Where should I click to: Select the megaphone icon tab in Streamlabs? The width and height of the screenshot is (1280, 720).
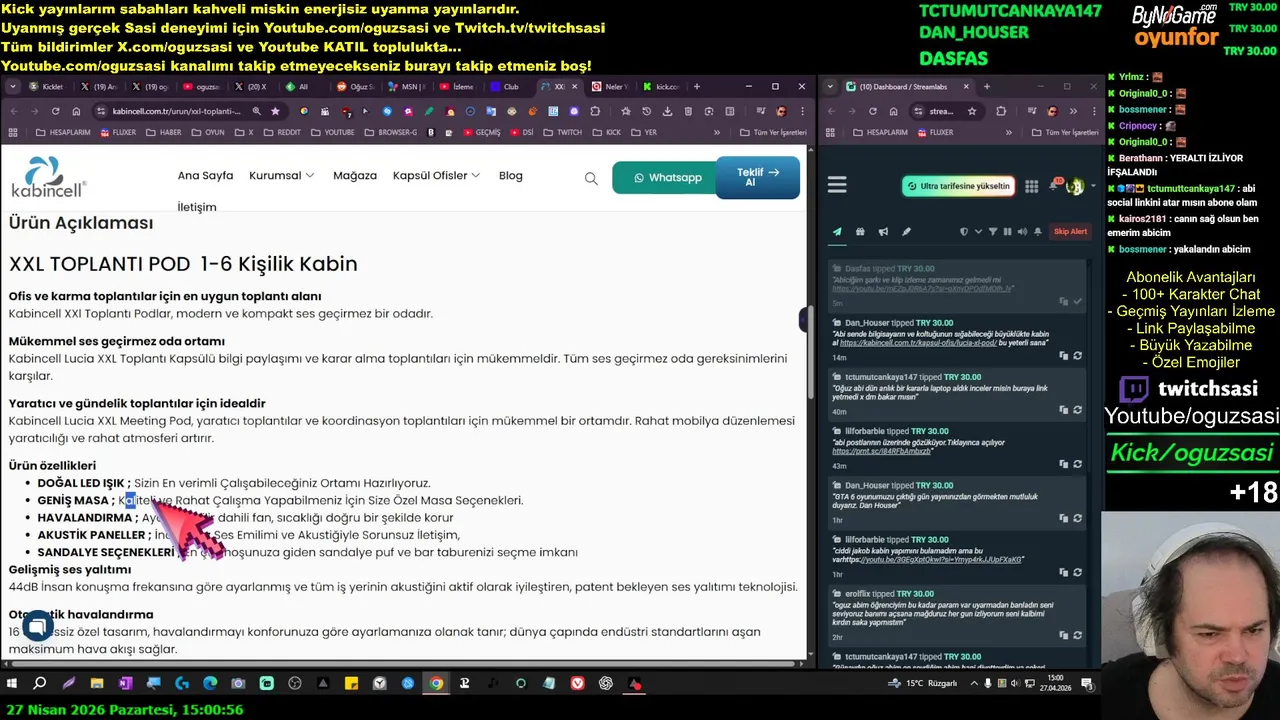pos(883,232)
